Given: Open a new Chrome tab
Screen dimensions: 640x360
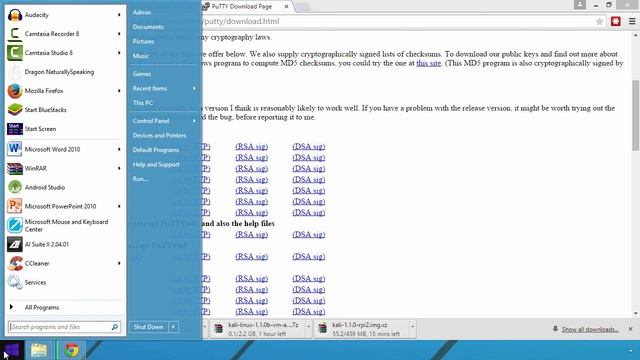Looking at the screenshot, I should click(x=302, y=7).
